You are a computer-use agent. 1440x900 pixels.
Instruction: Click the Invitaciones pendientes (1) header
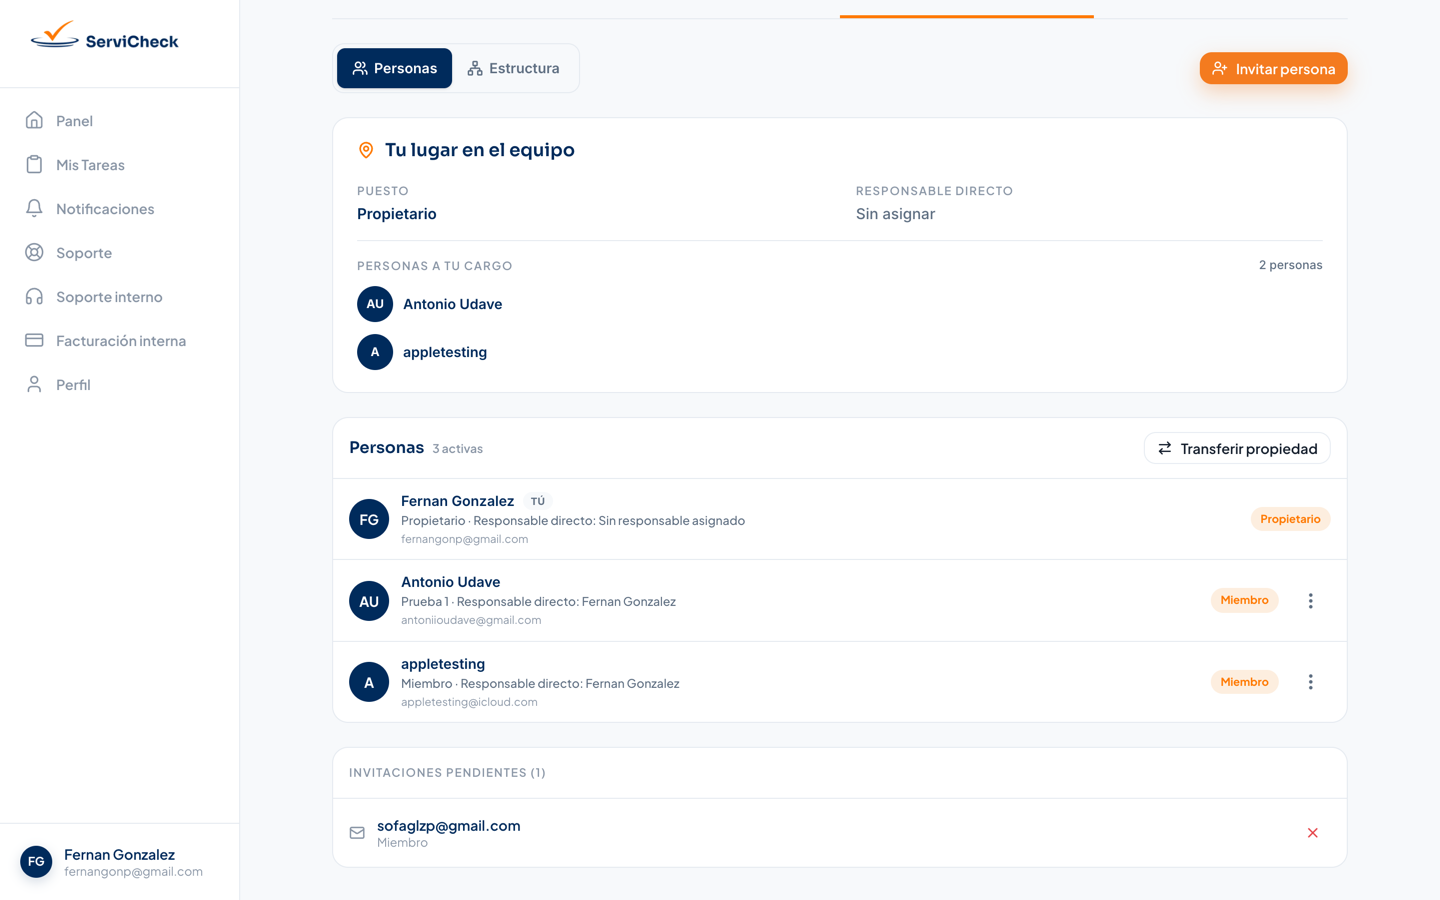pos(447,773)
